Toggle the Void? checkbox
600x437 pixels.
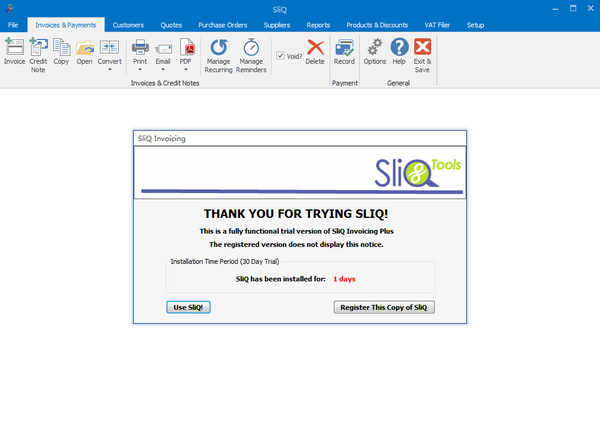tap(280, 56)
